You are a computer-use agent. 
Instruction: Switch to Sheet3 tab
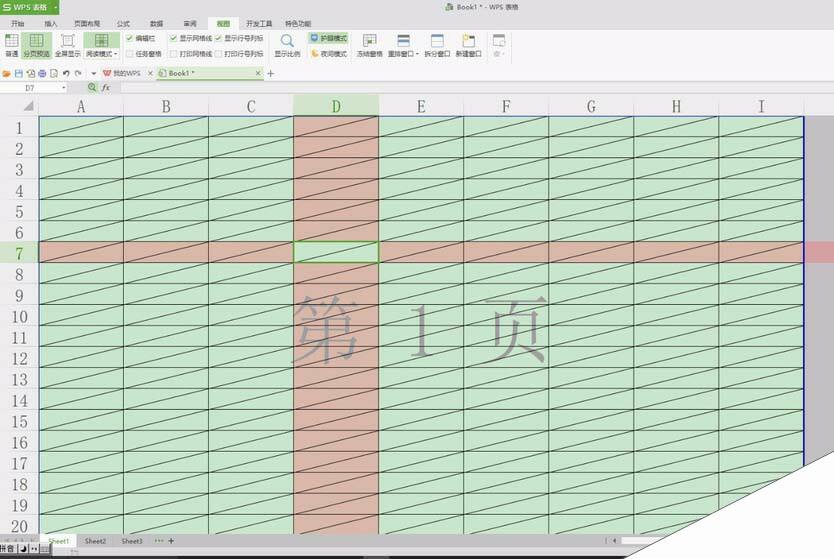click(x=132, y=541)
